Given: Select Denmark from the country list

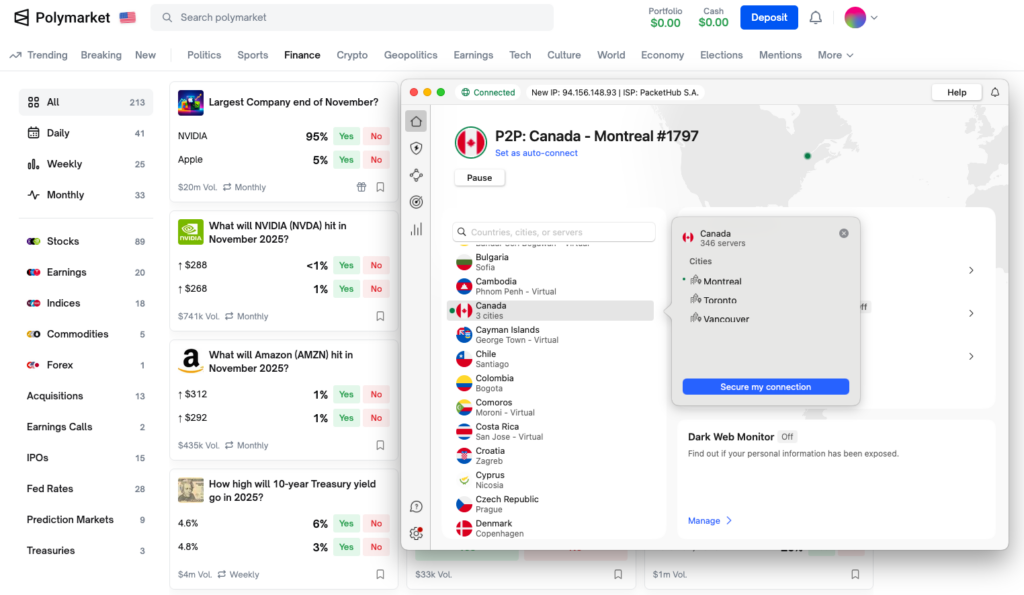Looking at the screenshot, I should pos(550,528).
